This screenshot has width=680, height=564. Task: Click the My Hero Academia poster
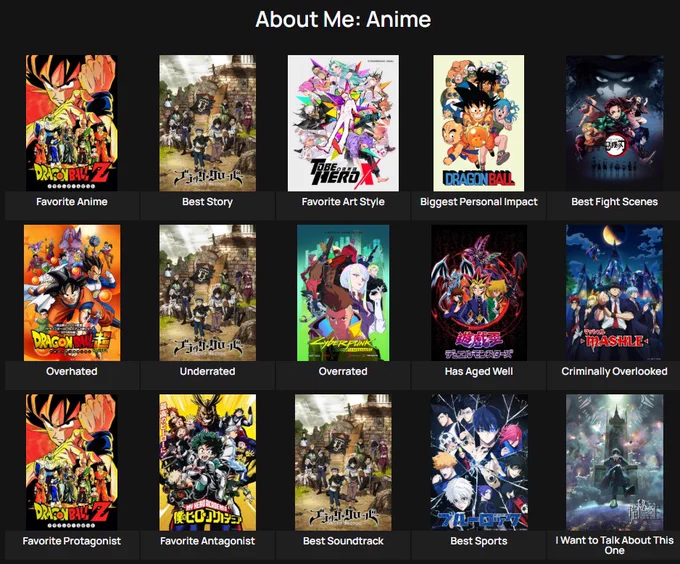click(207, 463)
